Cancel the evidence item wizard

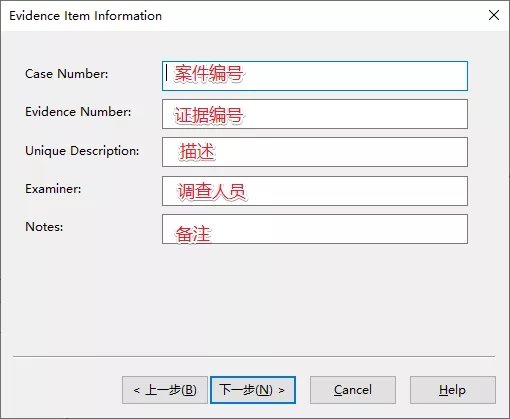(353, 390)
